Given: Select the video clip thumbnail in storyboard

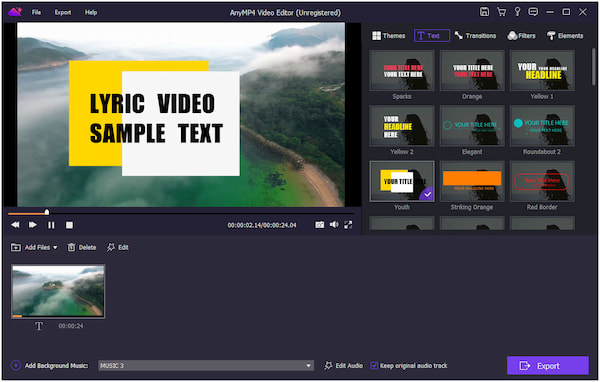Looking at the screenshot, I should tap(58, 291).
